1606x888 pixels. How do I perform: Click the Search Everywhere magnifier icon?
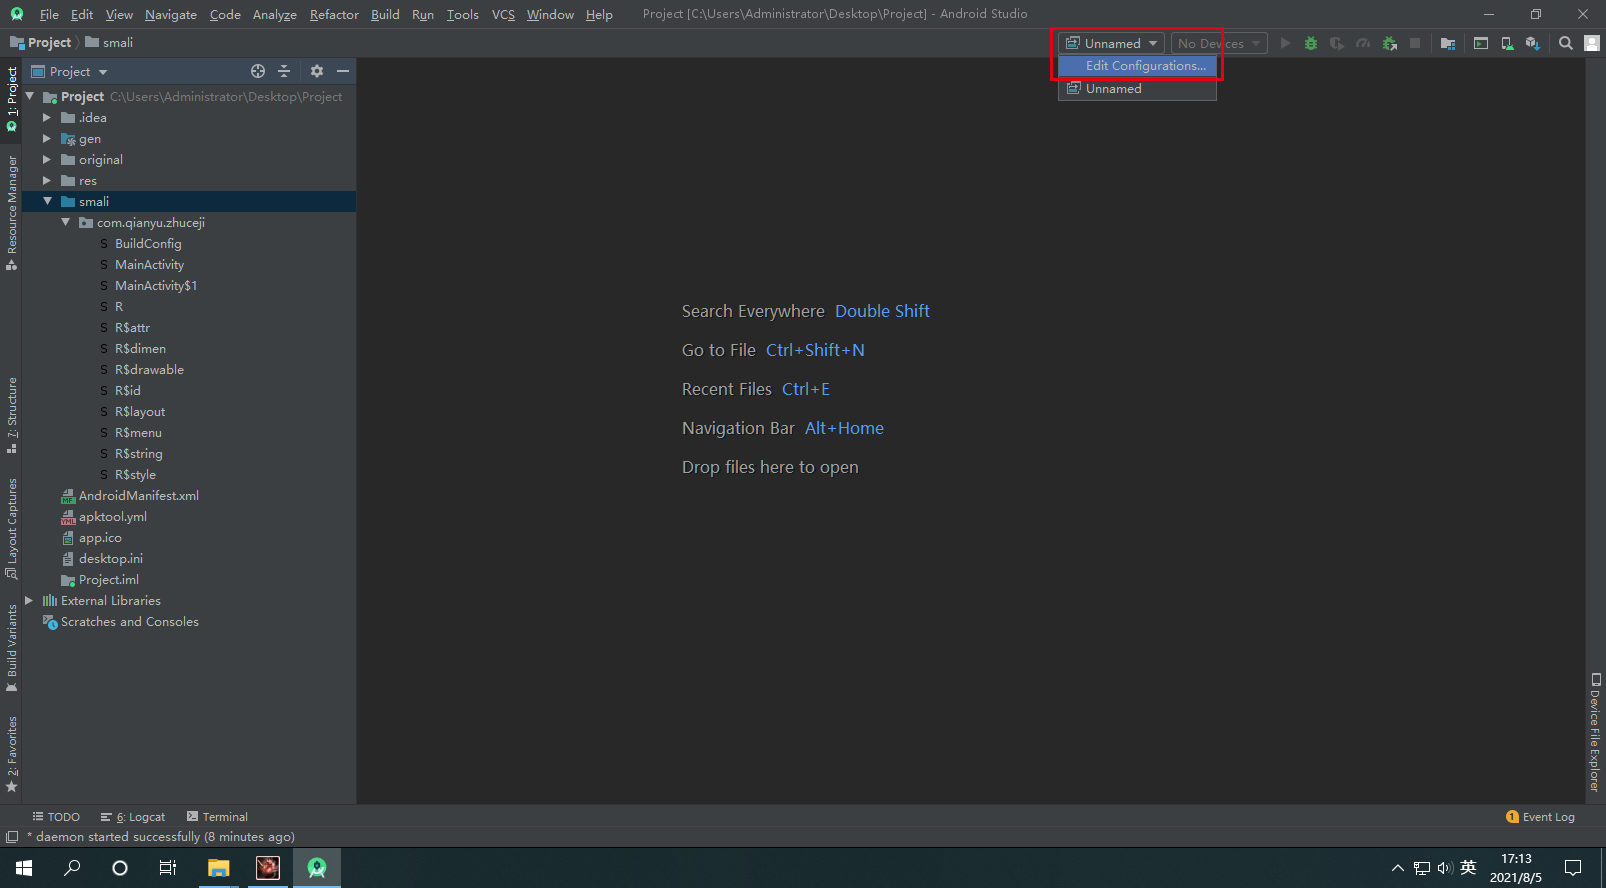click(x=1566, y=43)
